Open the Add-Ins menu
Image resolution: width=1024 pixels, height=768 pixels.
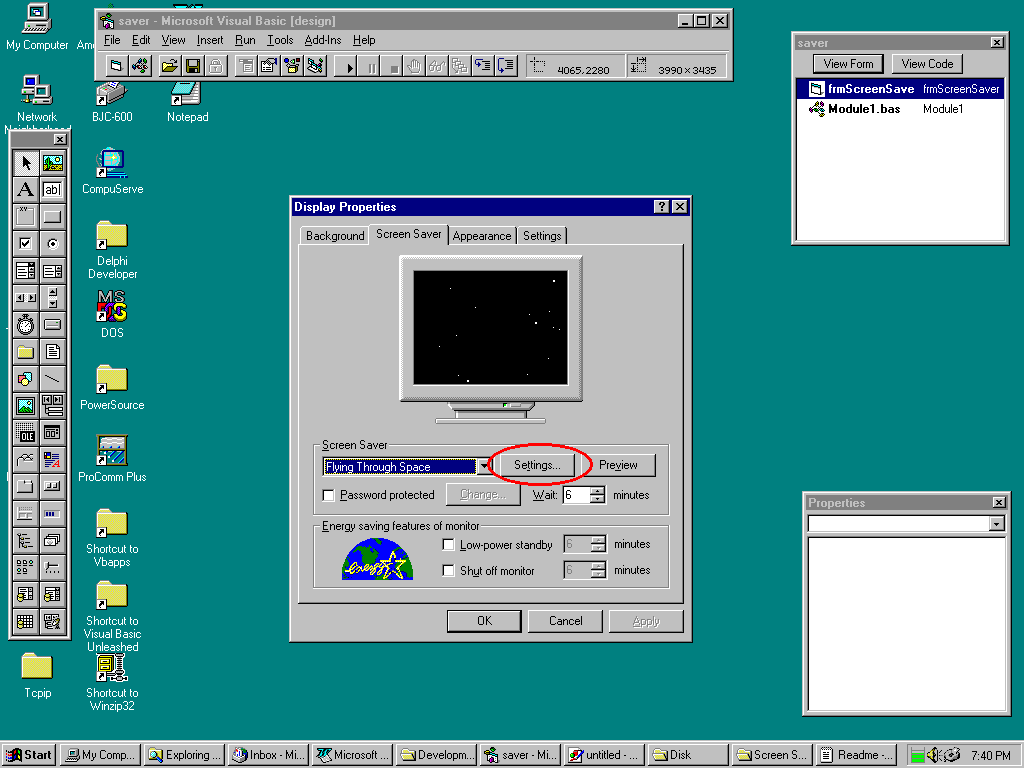[x=322, y=40]
